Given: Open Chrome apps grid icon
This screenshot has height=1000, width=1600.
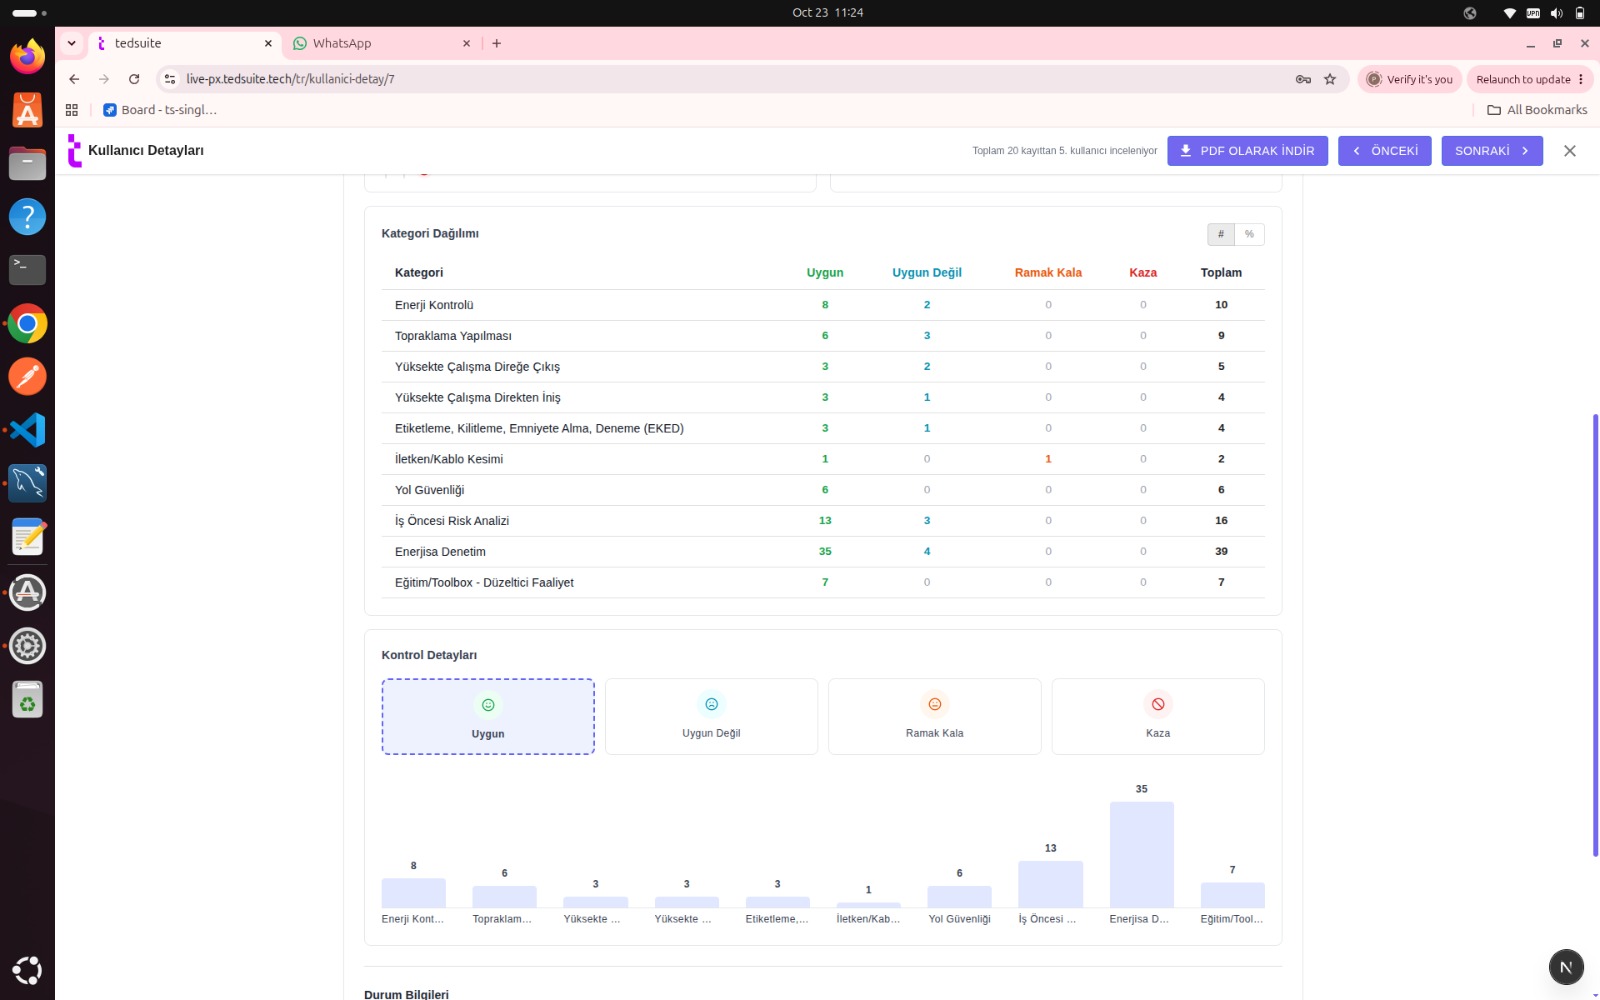Looking at the screenshot, I should (x=72, y=110).
